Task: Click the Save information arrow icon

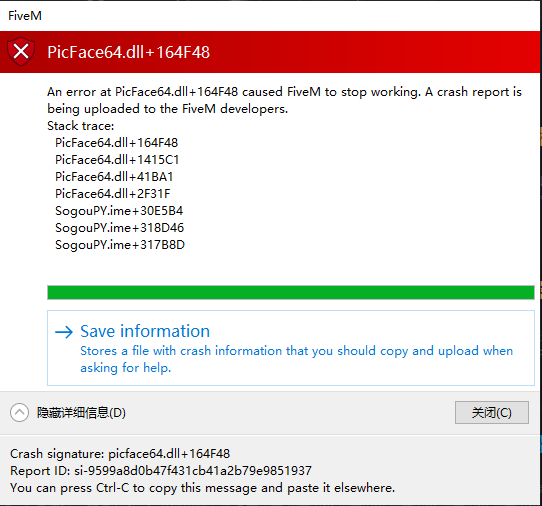Action: 64,332
